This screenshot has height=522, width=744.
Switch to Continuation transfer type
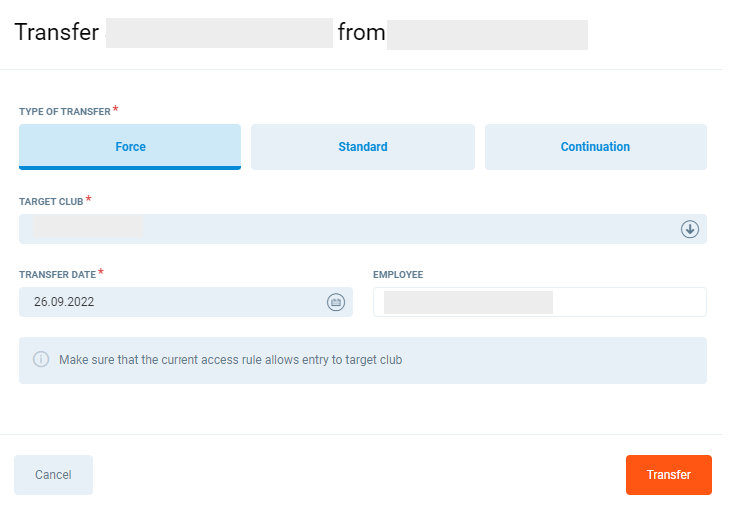tap(595, 147)
